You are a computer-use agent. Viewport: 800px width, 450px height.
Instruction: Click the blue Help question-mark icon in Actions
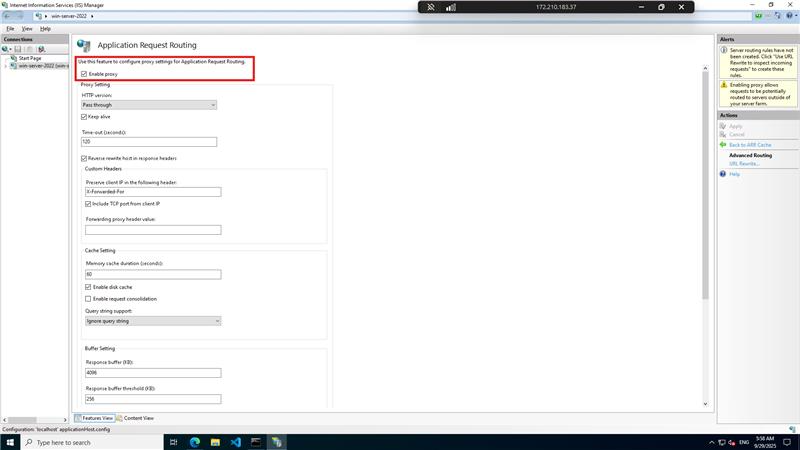(x=723, y=174)
